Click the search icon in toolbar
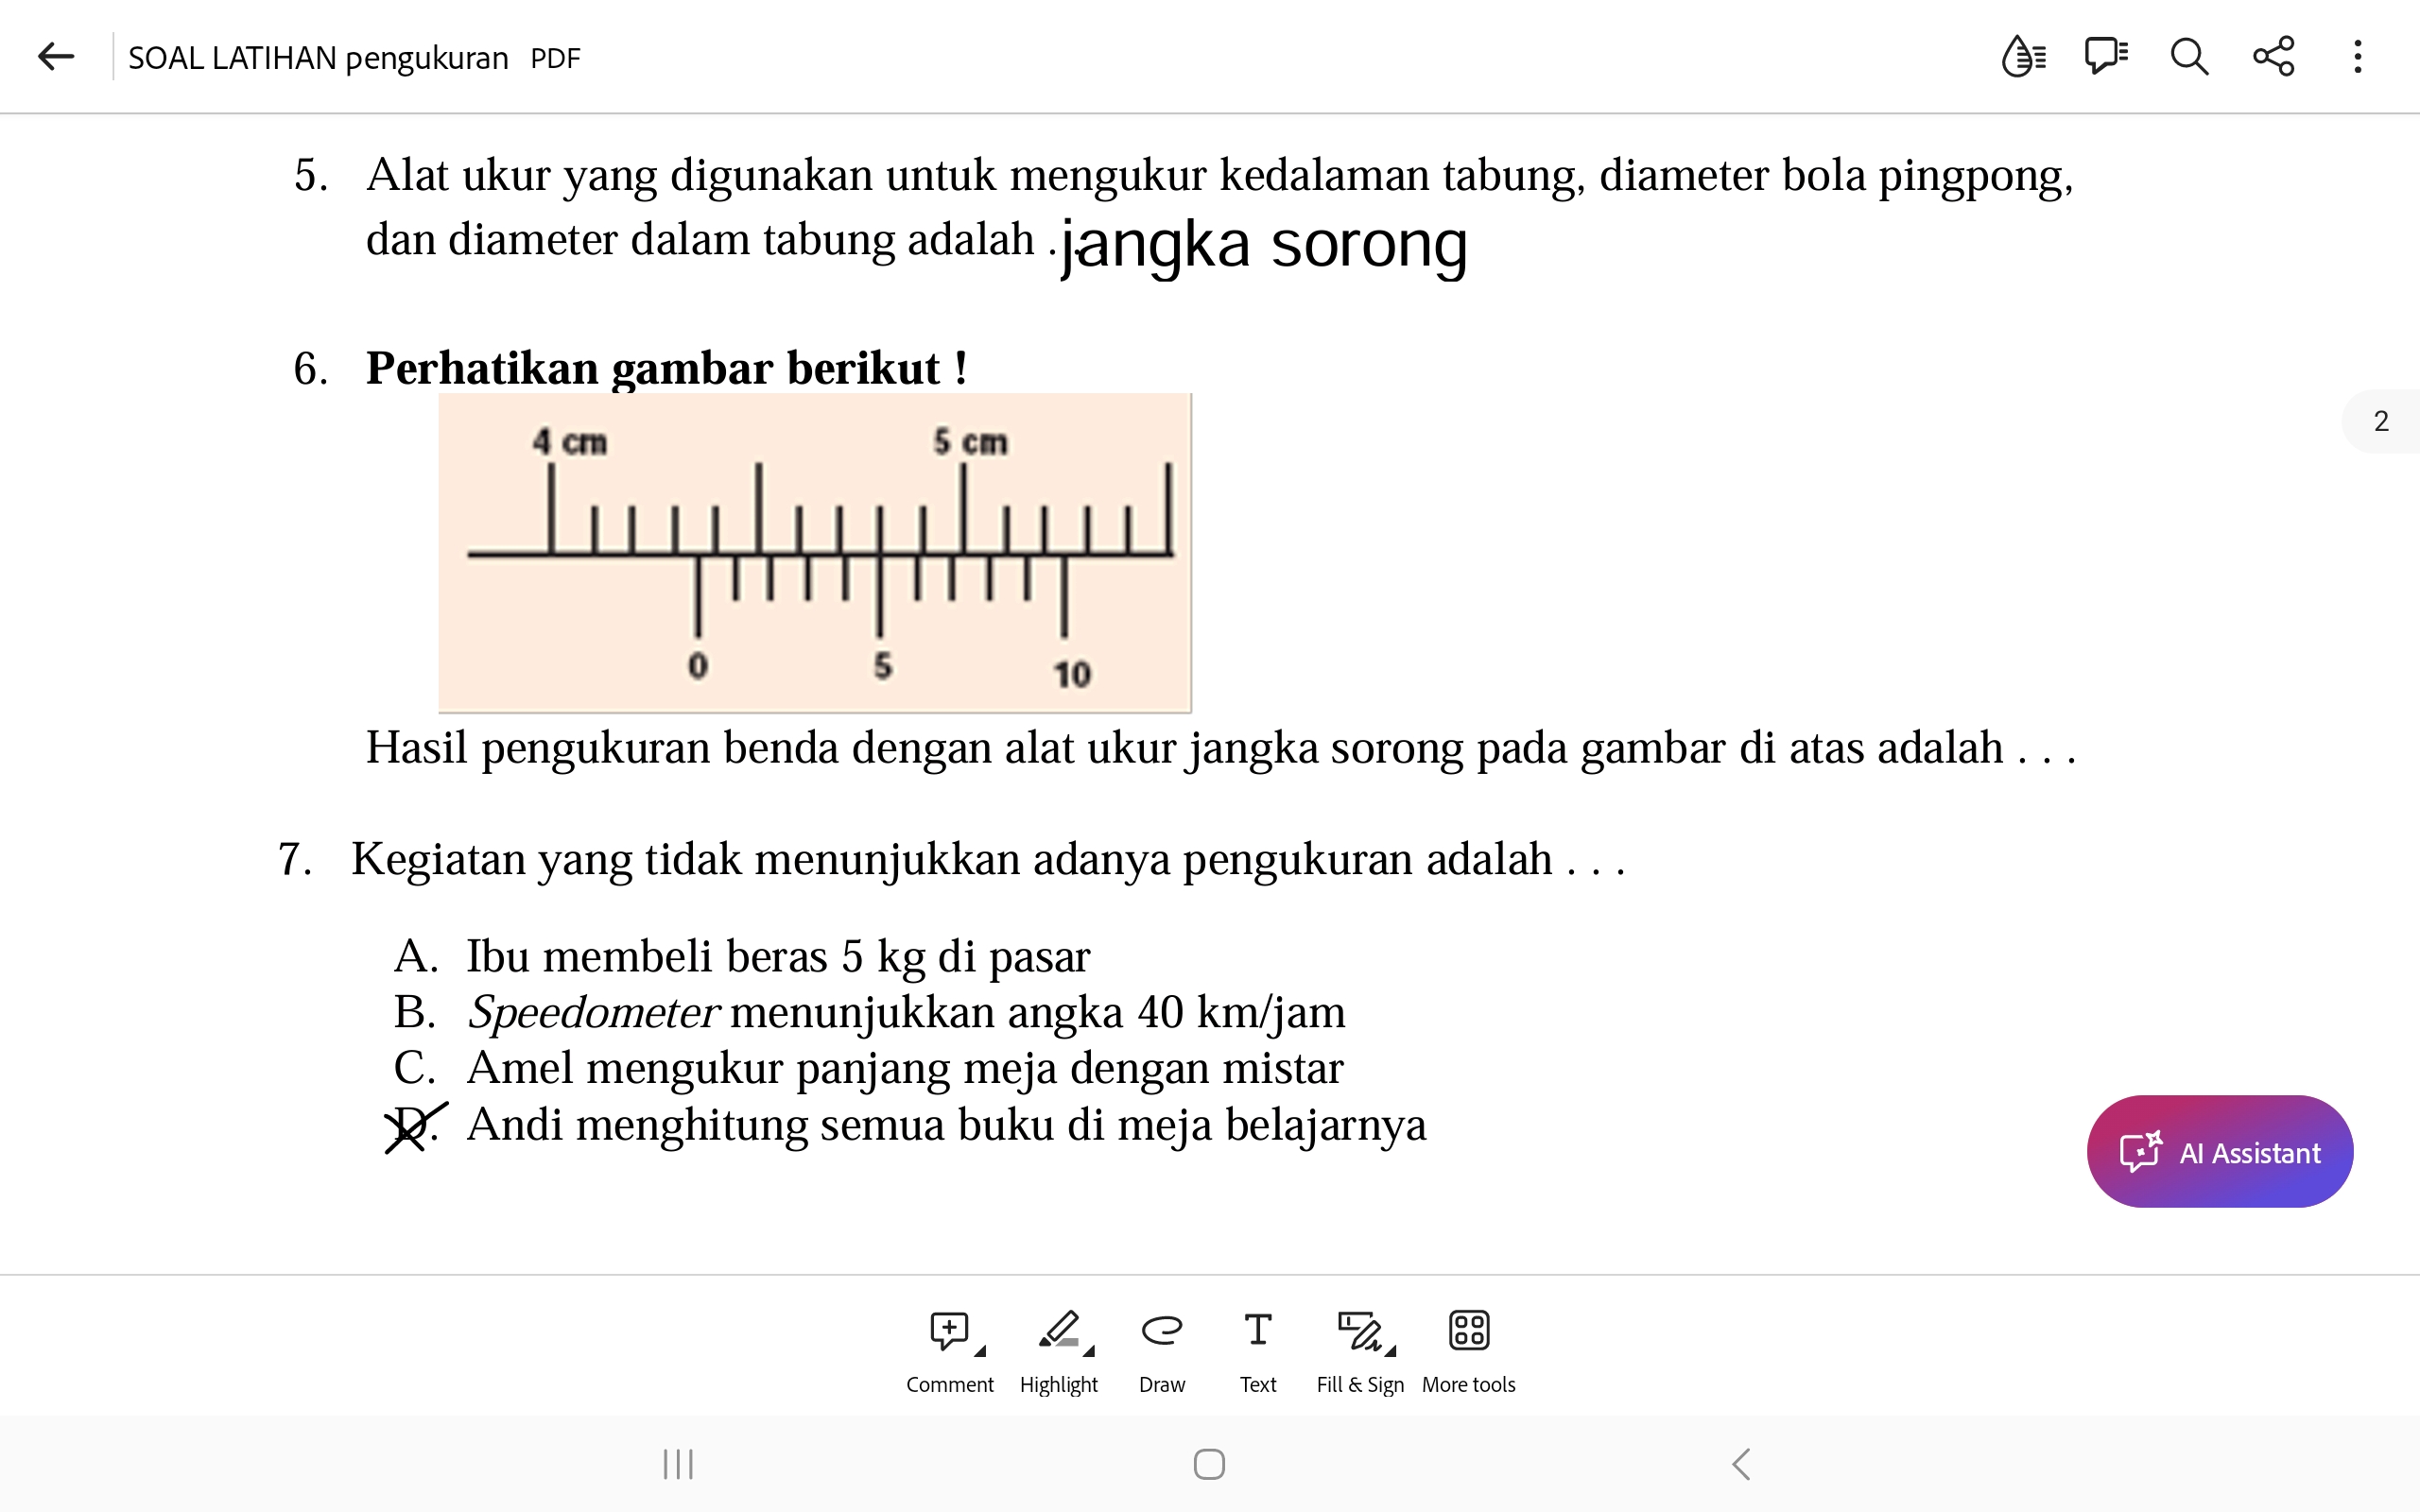The width and height of the screenshot is (2420, 1512). [x=2188, y=58]
